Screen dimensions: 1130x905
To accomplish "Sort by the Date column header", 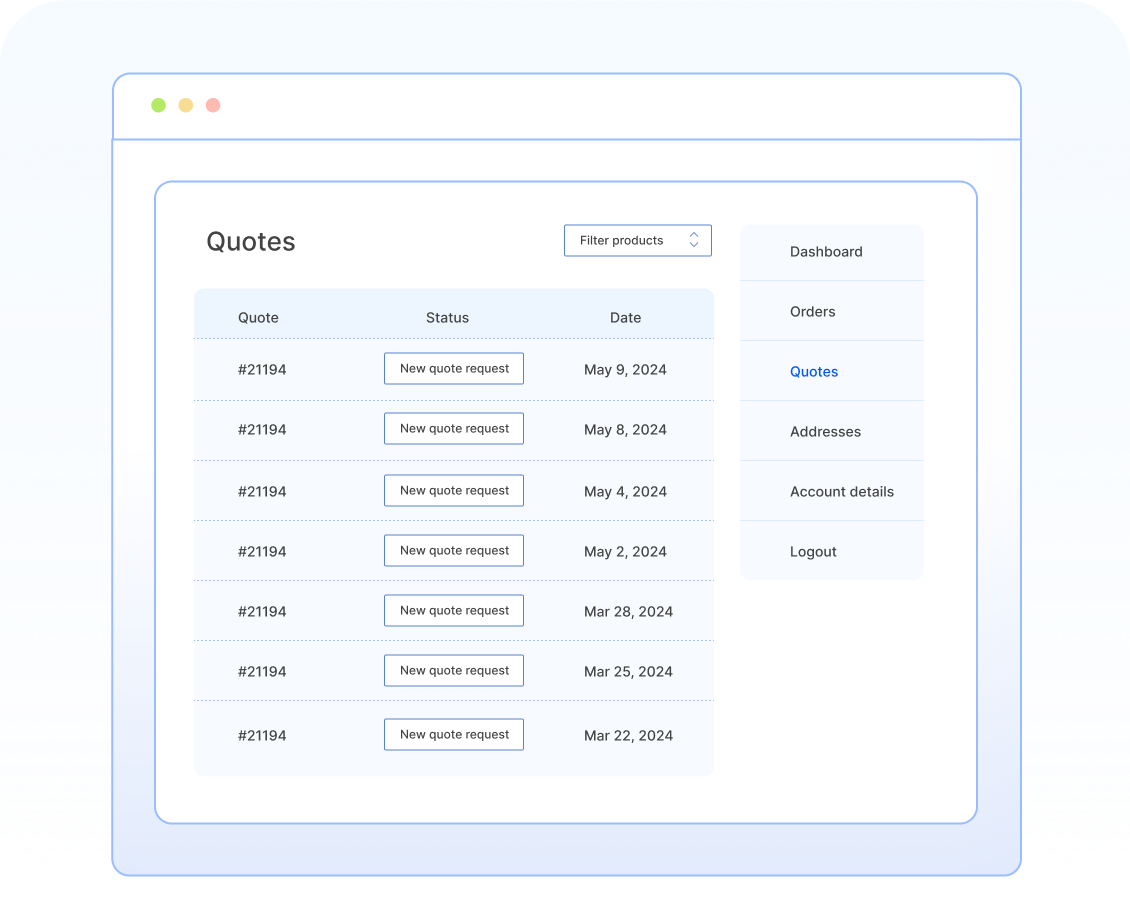I will pyautogui.click(x=625, y=317).
